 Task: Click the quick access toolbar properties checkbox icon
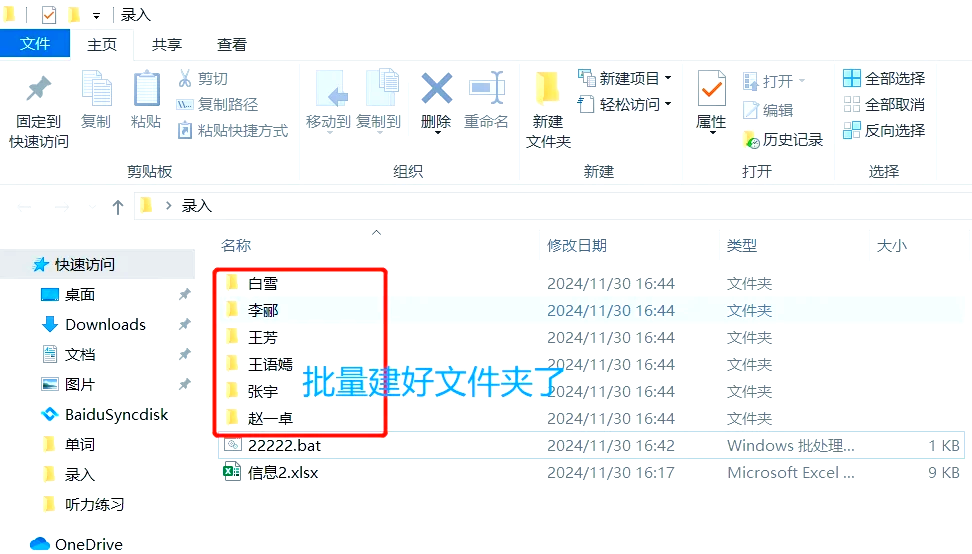49,14
